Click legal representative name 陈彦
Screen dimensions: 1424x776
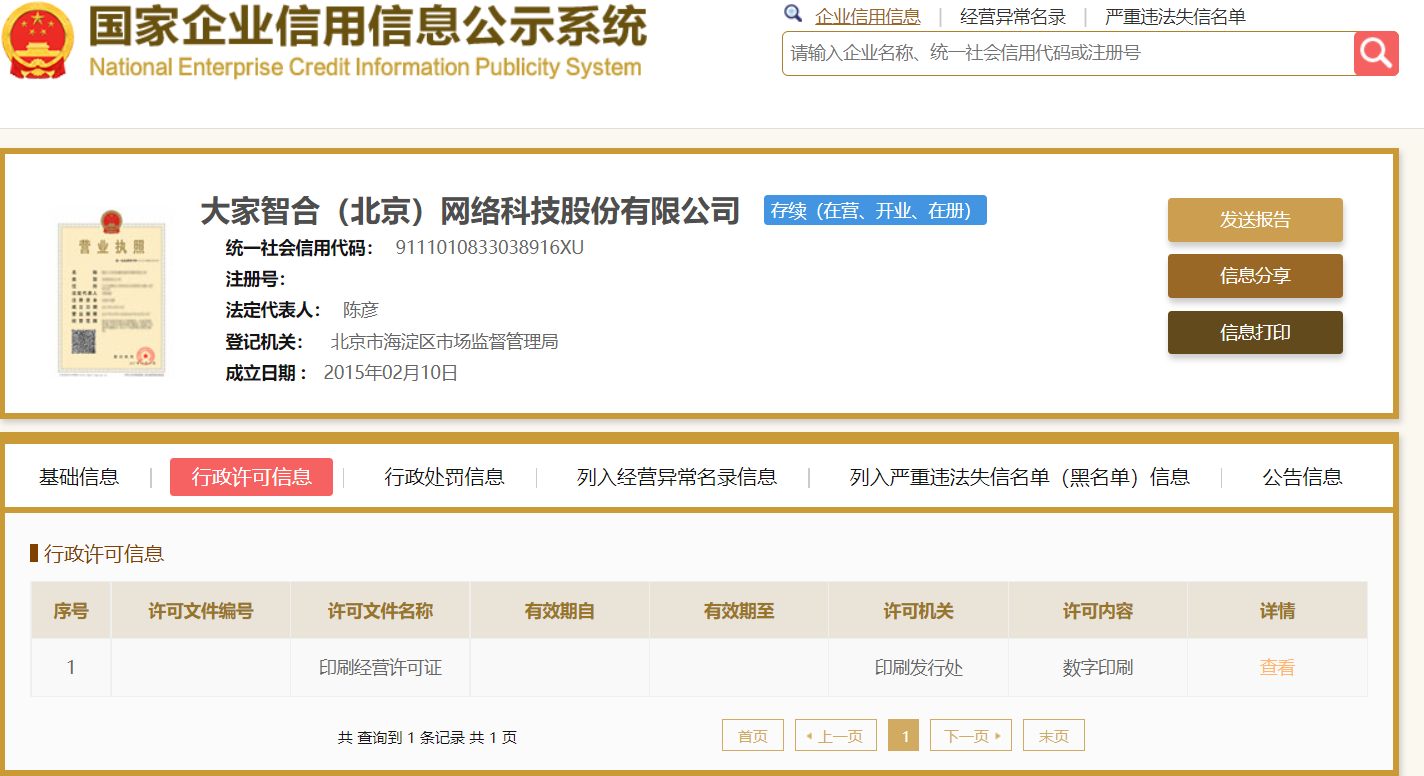pos(360,310)
